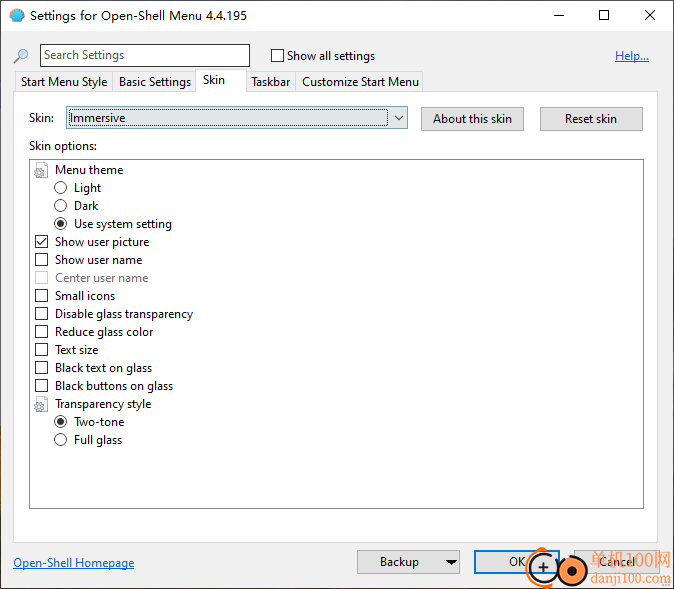Click the Transparency style label
674x589 pixels.
click(x=103, y=404)
